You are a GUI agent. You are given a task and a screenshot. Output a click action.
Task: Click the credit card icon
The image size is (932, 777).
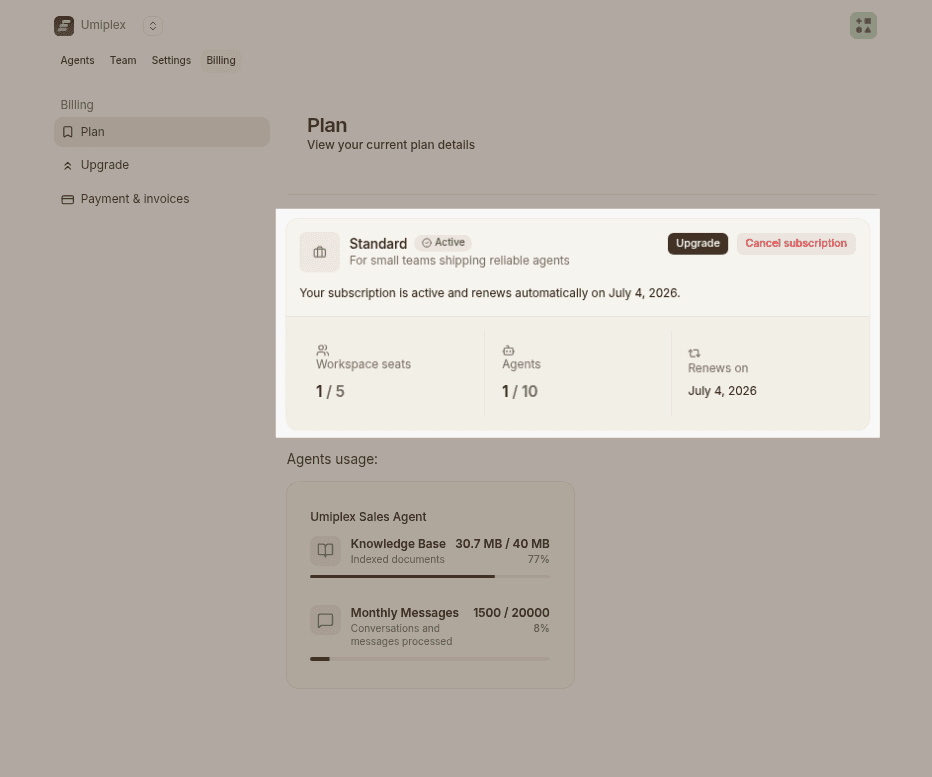pyautogui.click(x=68, y=200)
